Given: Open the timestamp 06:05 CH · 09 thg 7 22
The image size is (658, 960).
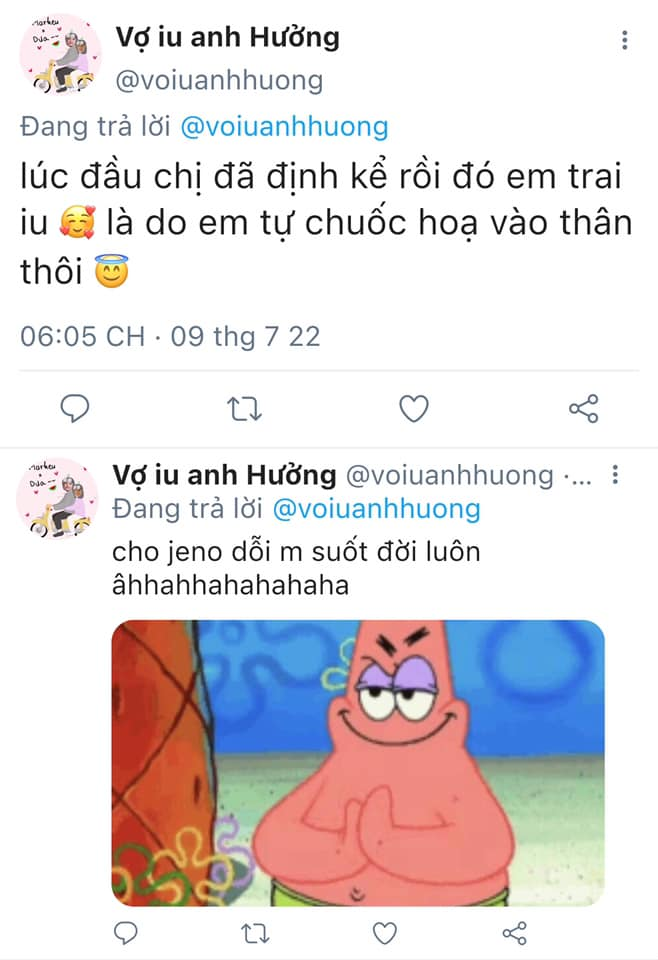Looking at the screenshot, I should [x=170, y=337].
